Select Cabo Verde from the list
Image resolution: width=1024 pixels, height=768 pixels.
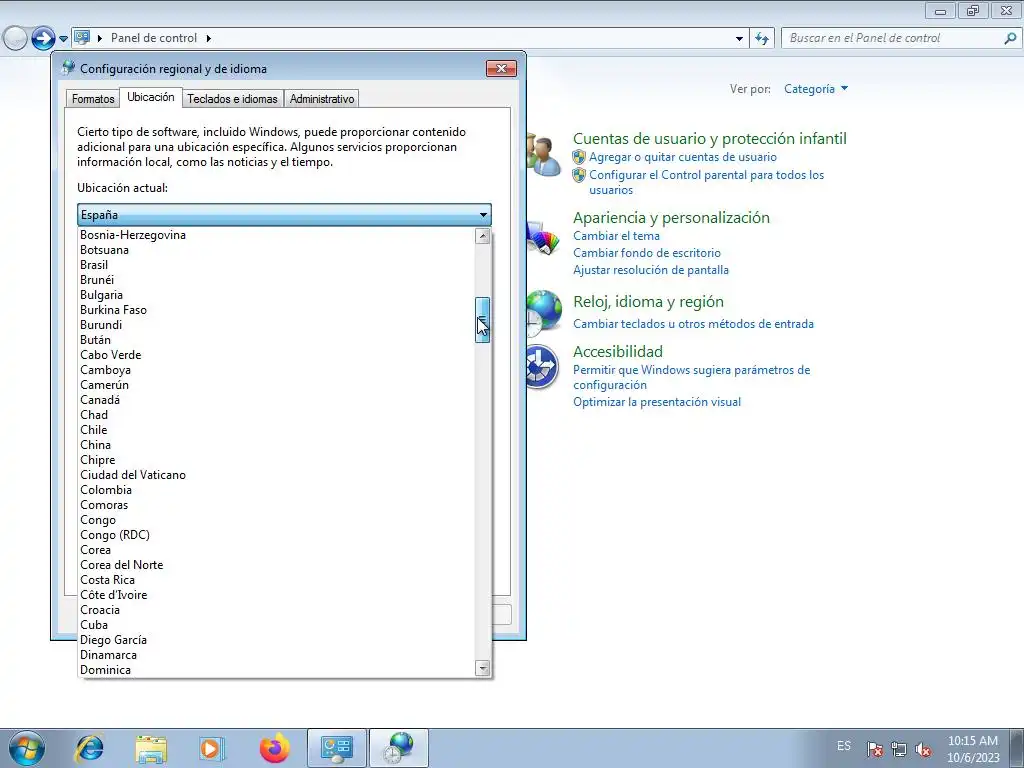[x=276, y=355]
